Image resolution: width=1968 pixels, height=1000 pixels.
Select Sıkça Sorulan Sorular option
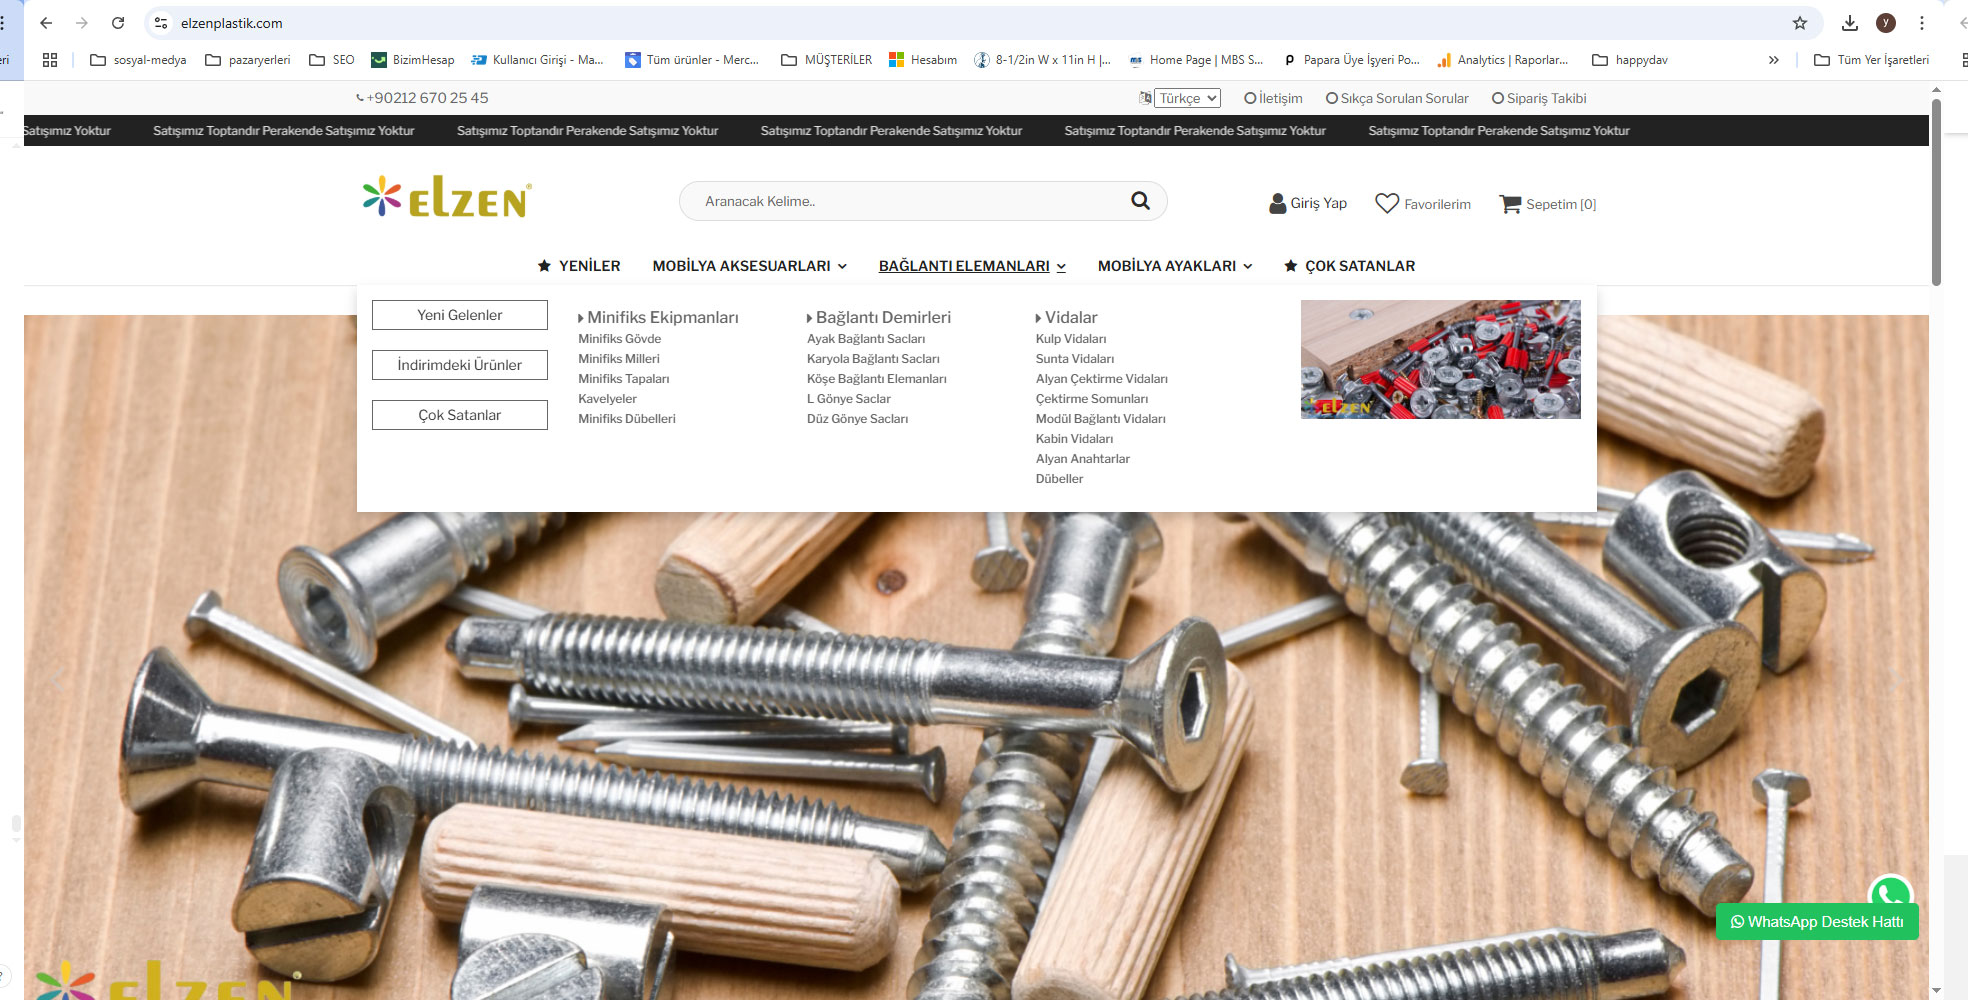click(x=1397, y=98)
